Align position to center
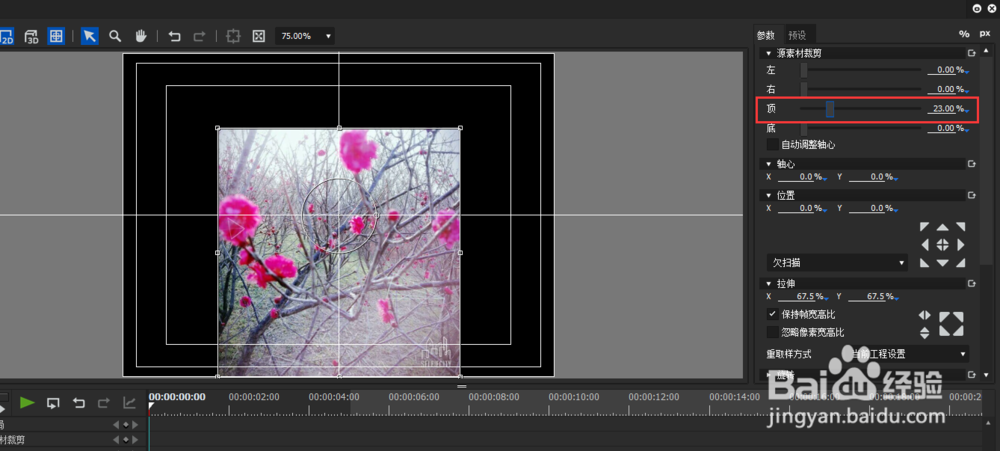This screenshot has width=1000, height=451. 942,245
